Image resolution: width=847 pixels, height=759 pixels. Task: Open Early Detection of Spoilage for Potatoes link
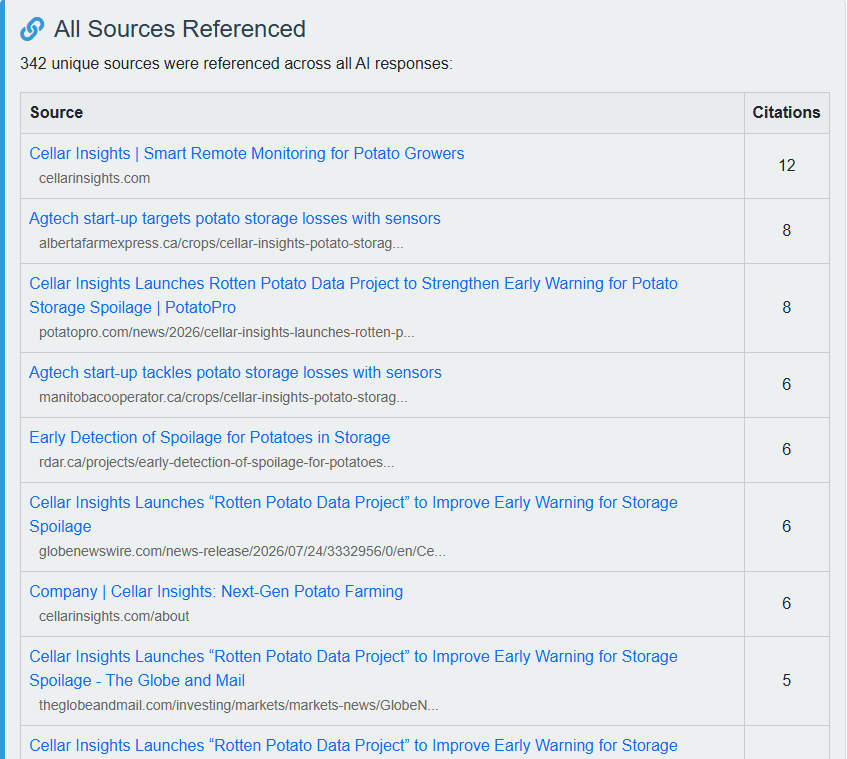point(210,437)
